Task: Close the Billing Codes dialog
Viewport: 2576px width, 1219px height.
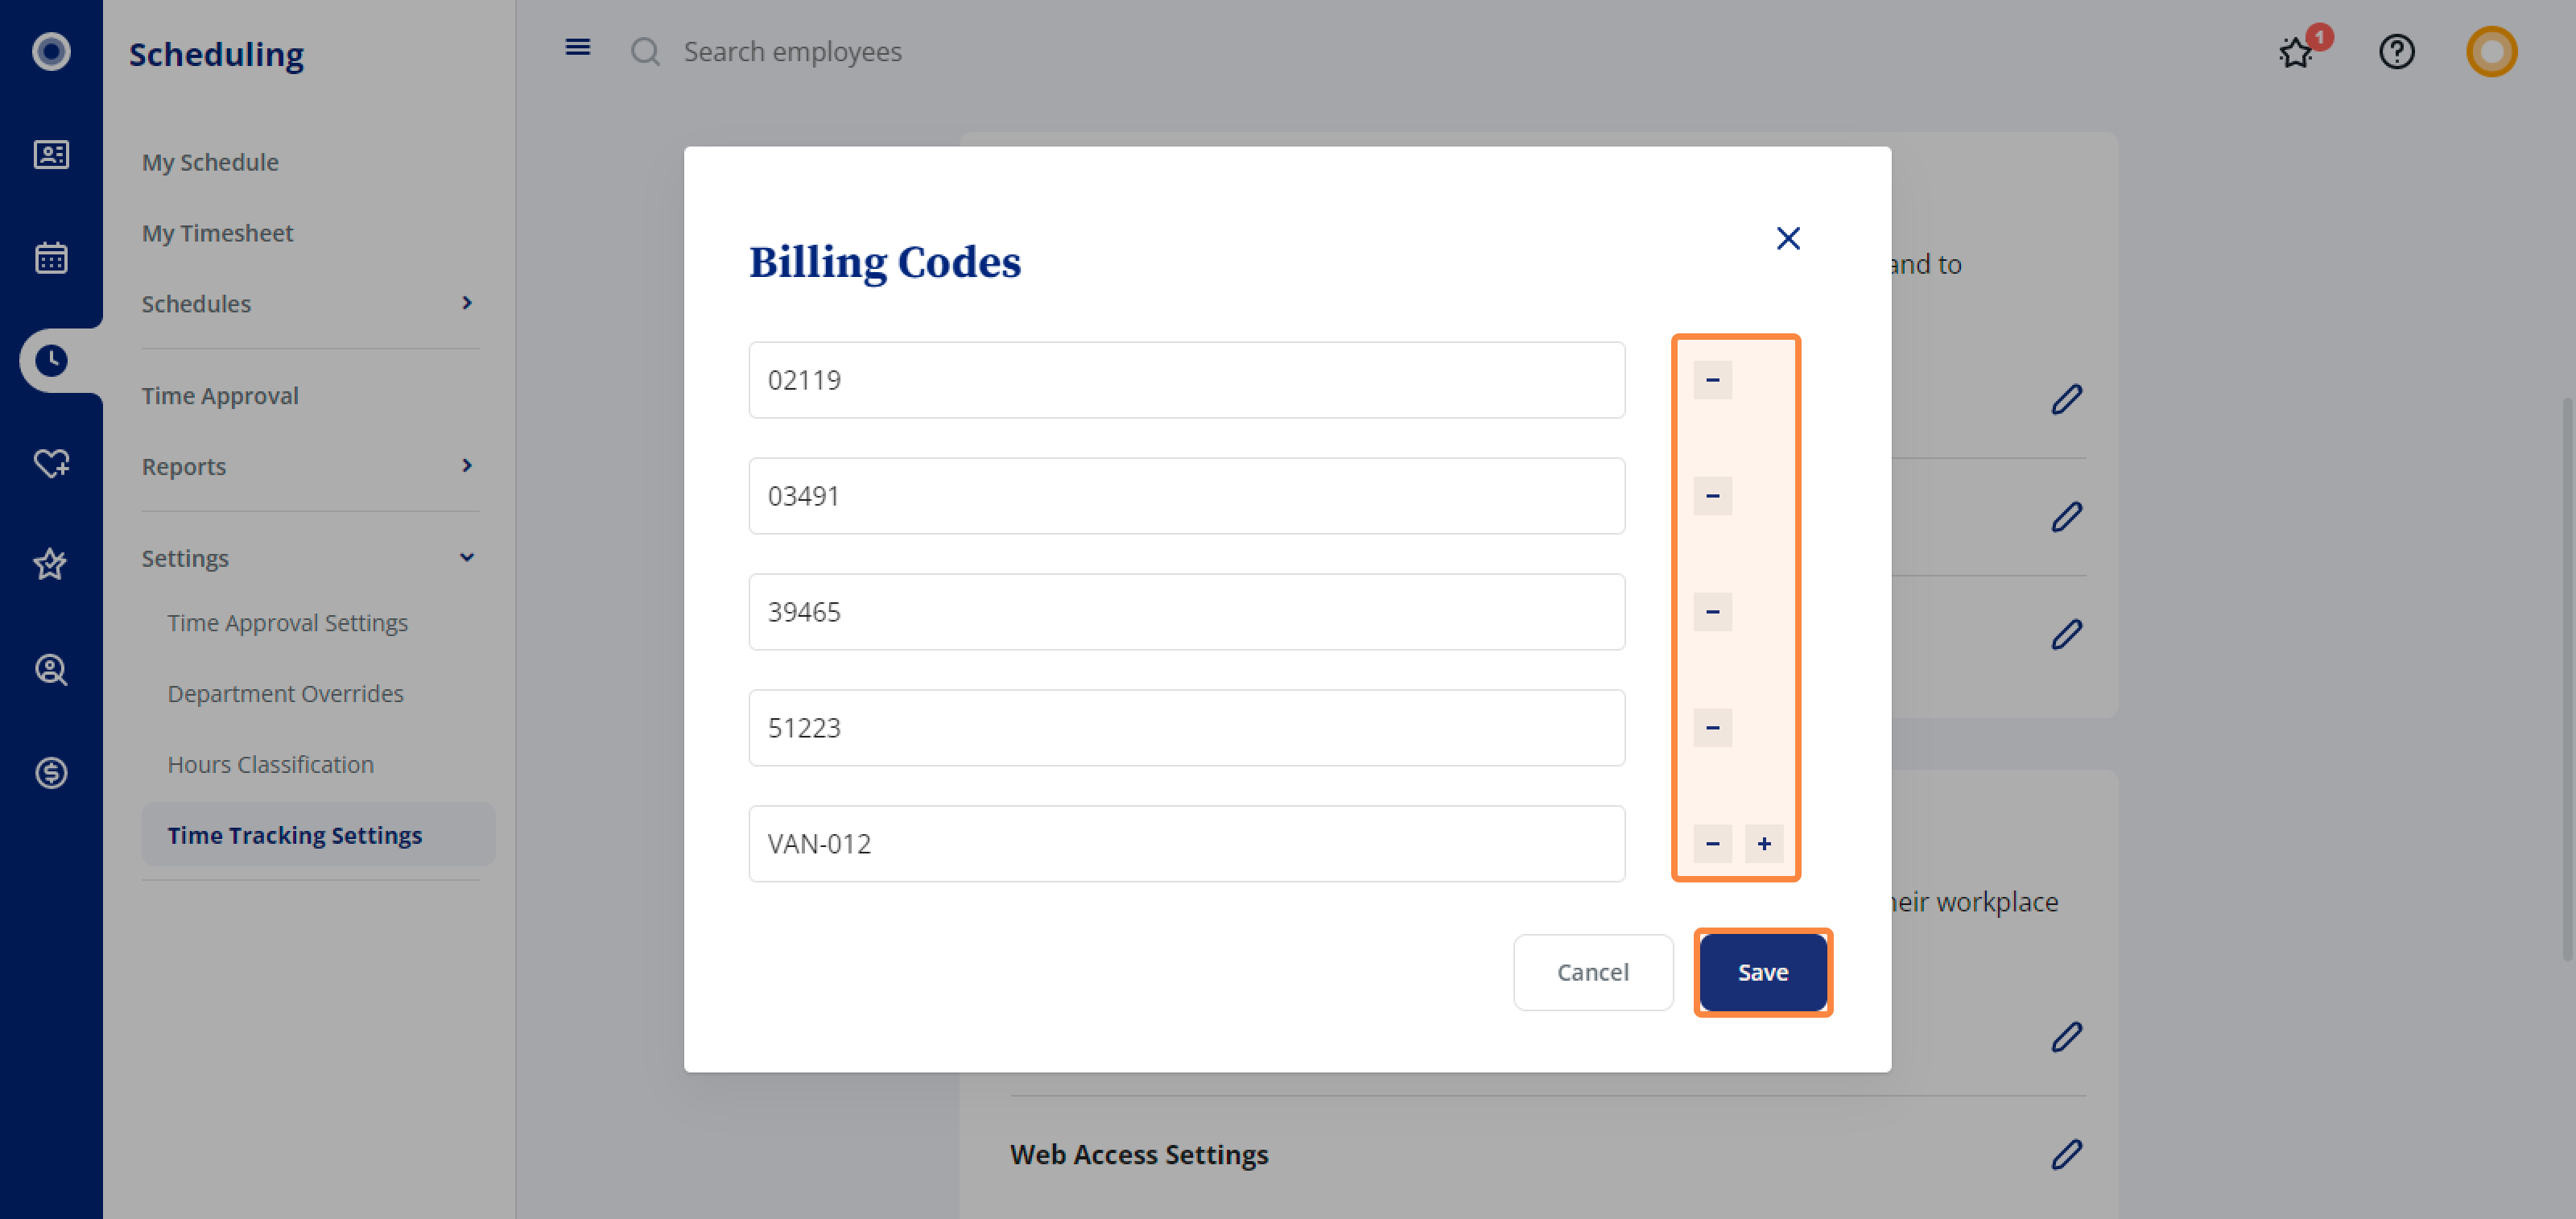Action: point(1788,238)
